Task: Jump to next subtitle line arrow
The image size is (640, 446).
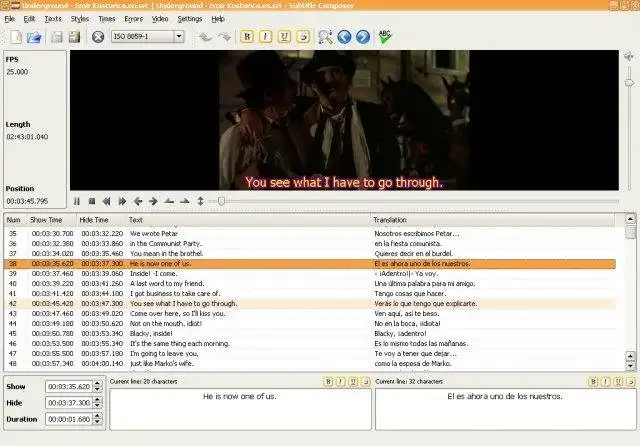Action: tap(153, 201)
